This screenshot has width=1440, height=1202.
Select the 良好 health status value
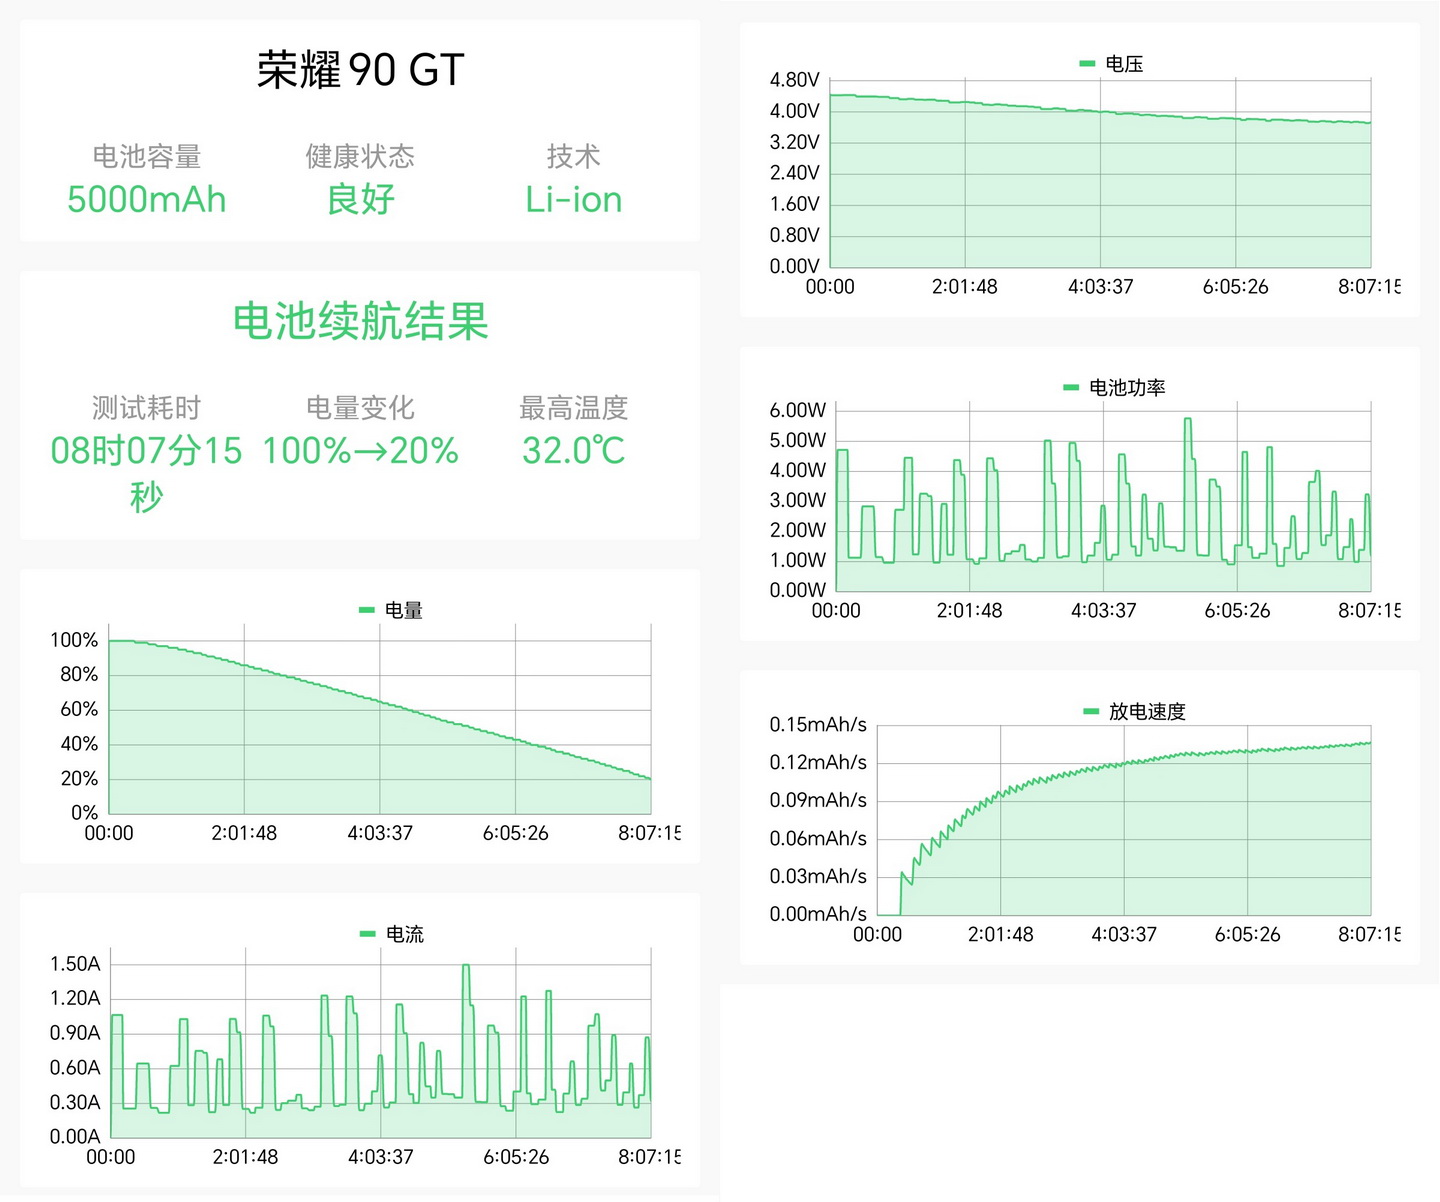click(360, 200)
